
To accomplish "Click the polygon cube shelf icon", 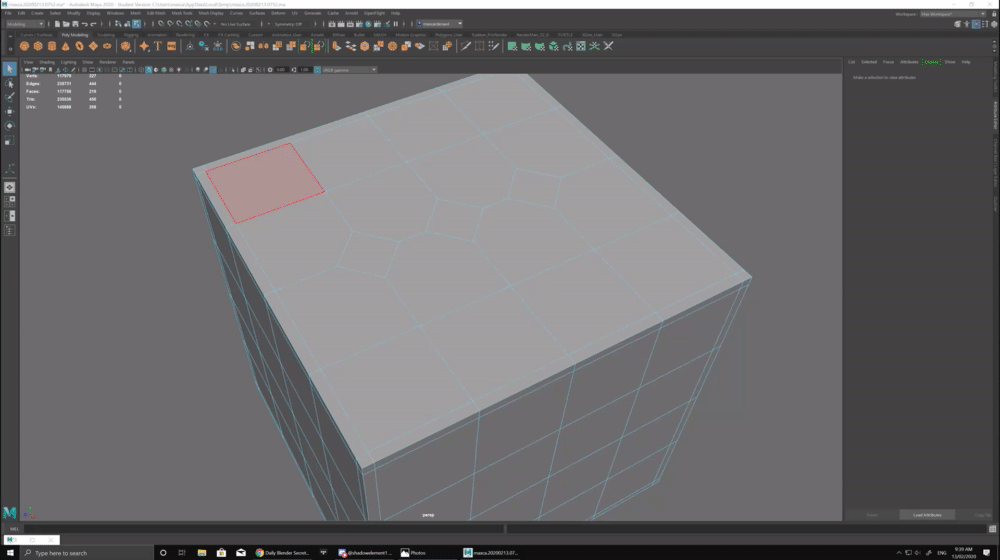I will coord(38,46).
